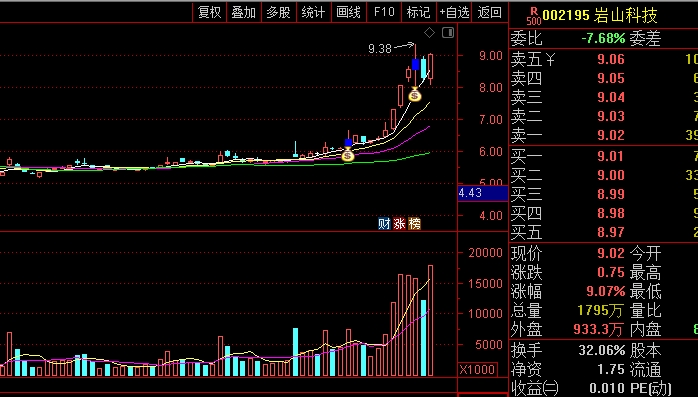
Task: Click the 卖五 label with yen symbol
Action: point(533,59)
